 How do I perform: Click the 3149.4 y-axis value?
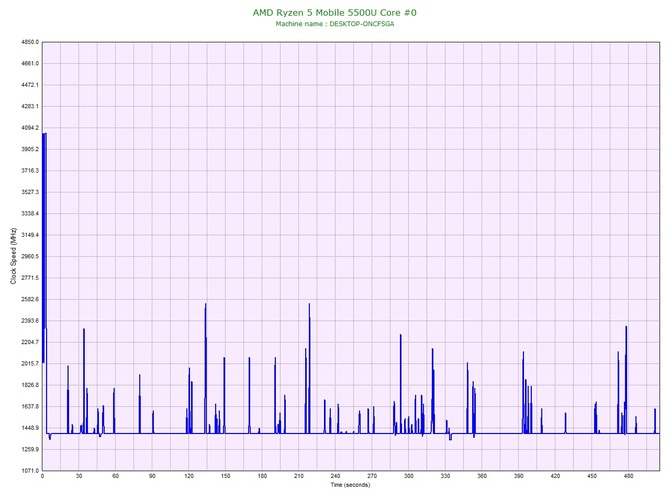[x=29, y=235]
